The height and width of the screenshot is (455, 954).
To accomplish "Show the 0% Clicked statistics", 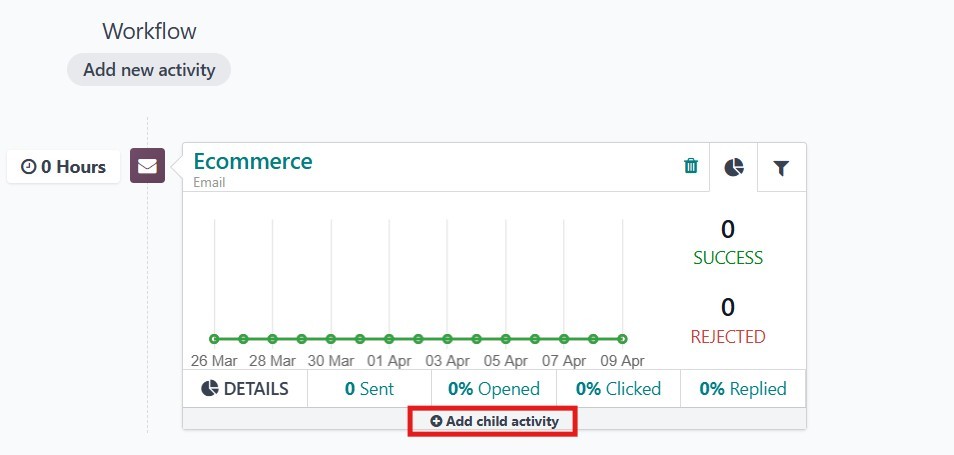I will [617, 389].
